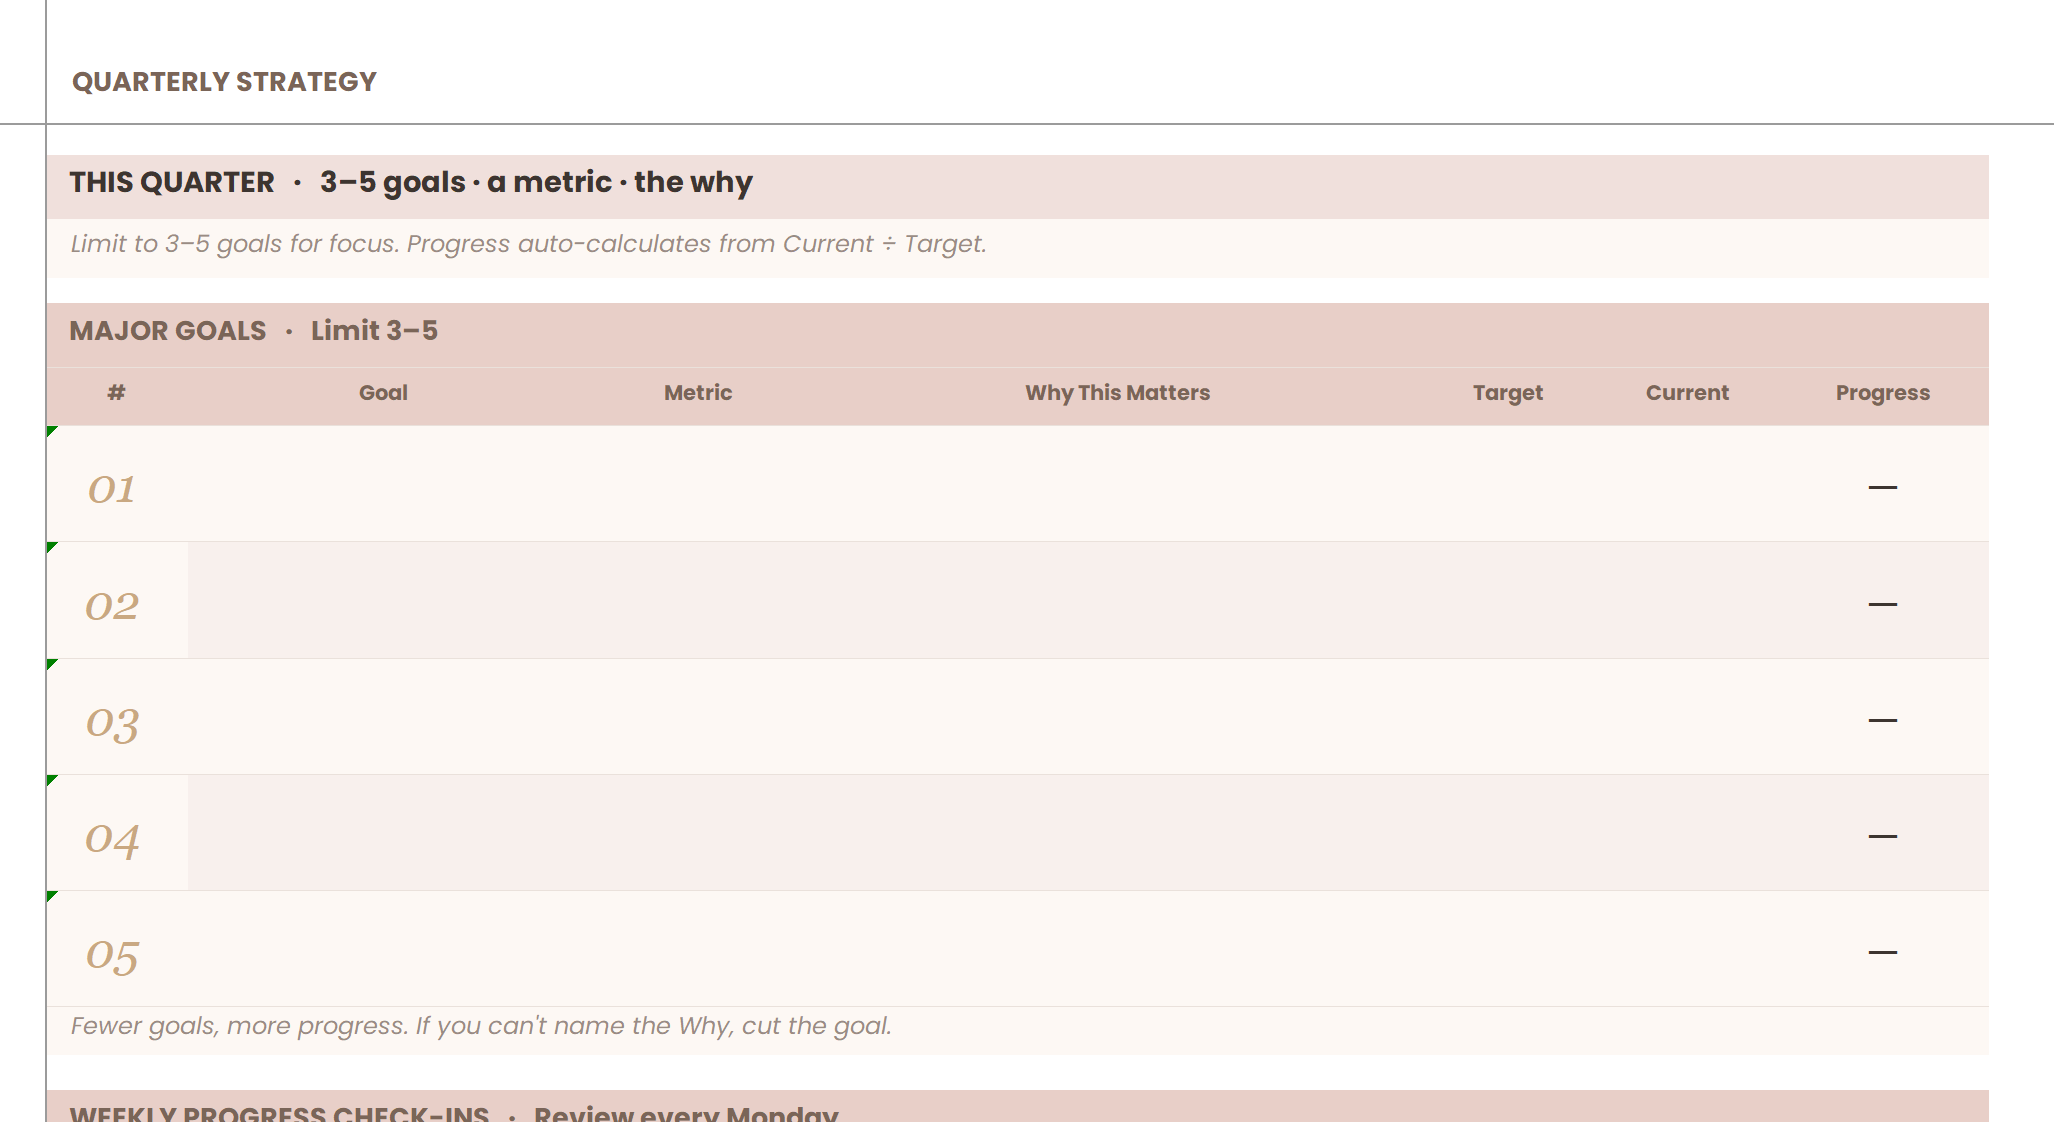Select the Progress dash for goal 02

(1882, 604)
